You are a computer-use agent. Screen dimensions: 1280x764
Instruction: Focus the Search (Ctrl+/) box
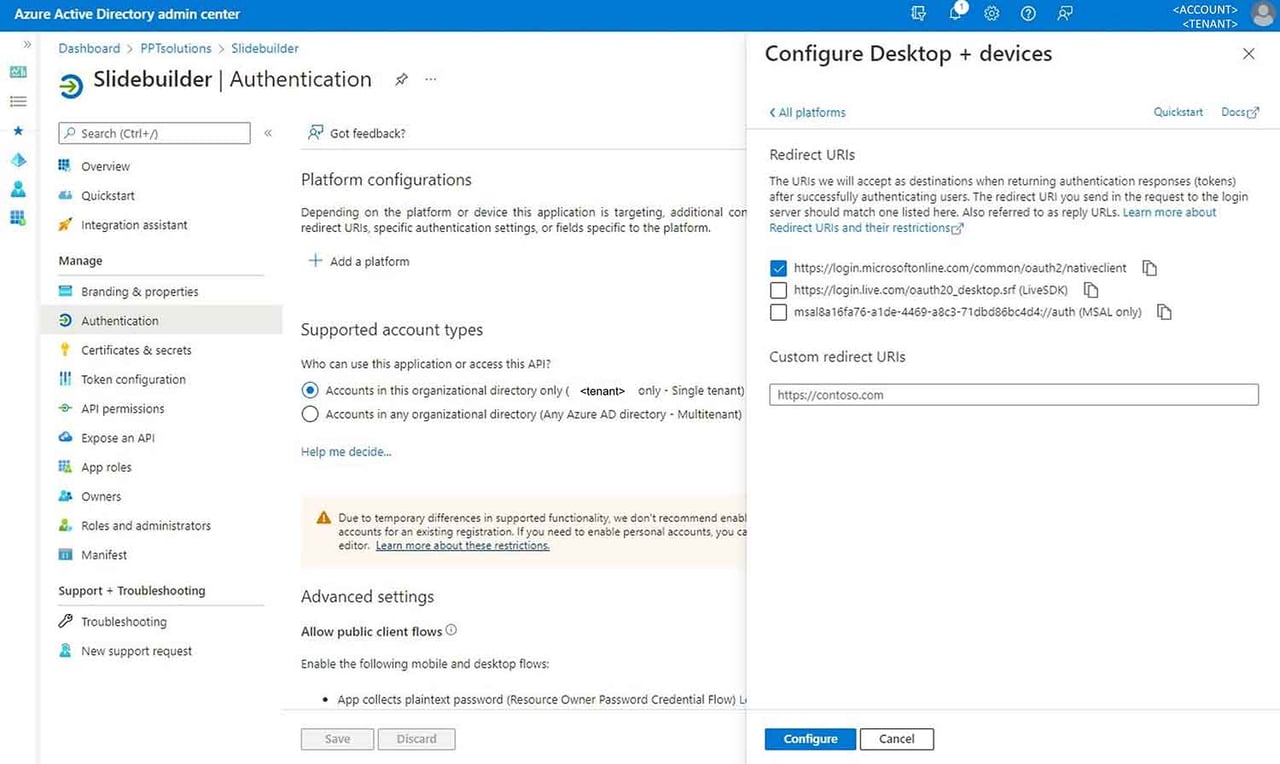[x=154, y=133]
